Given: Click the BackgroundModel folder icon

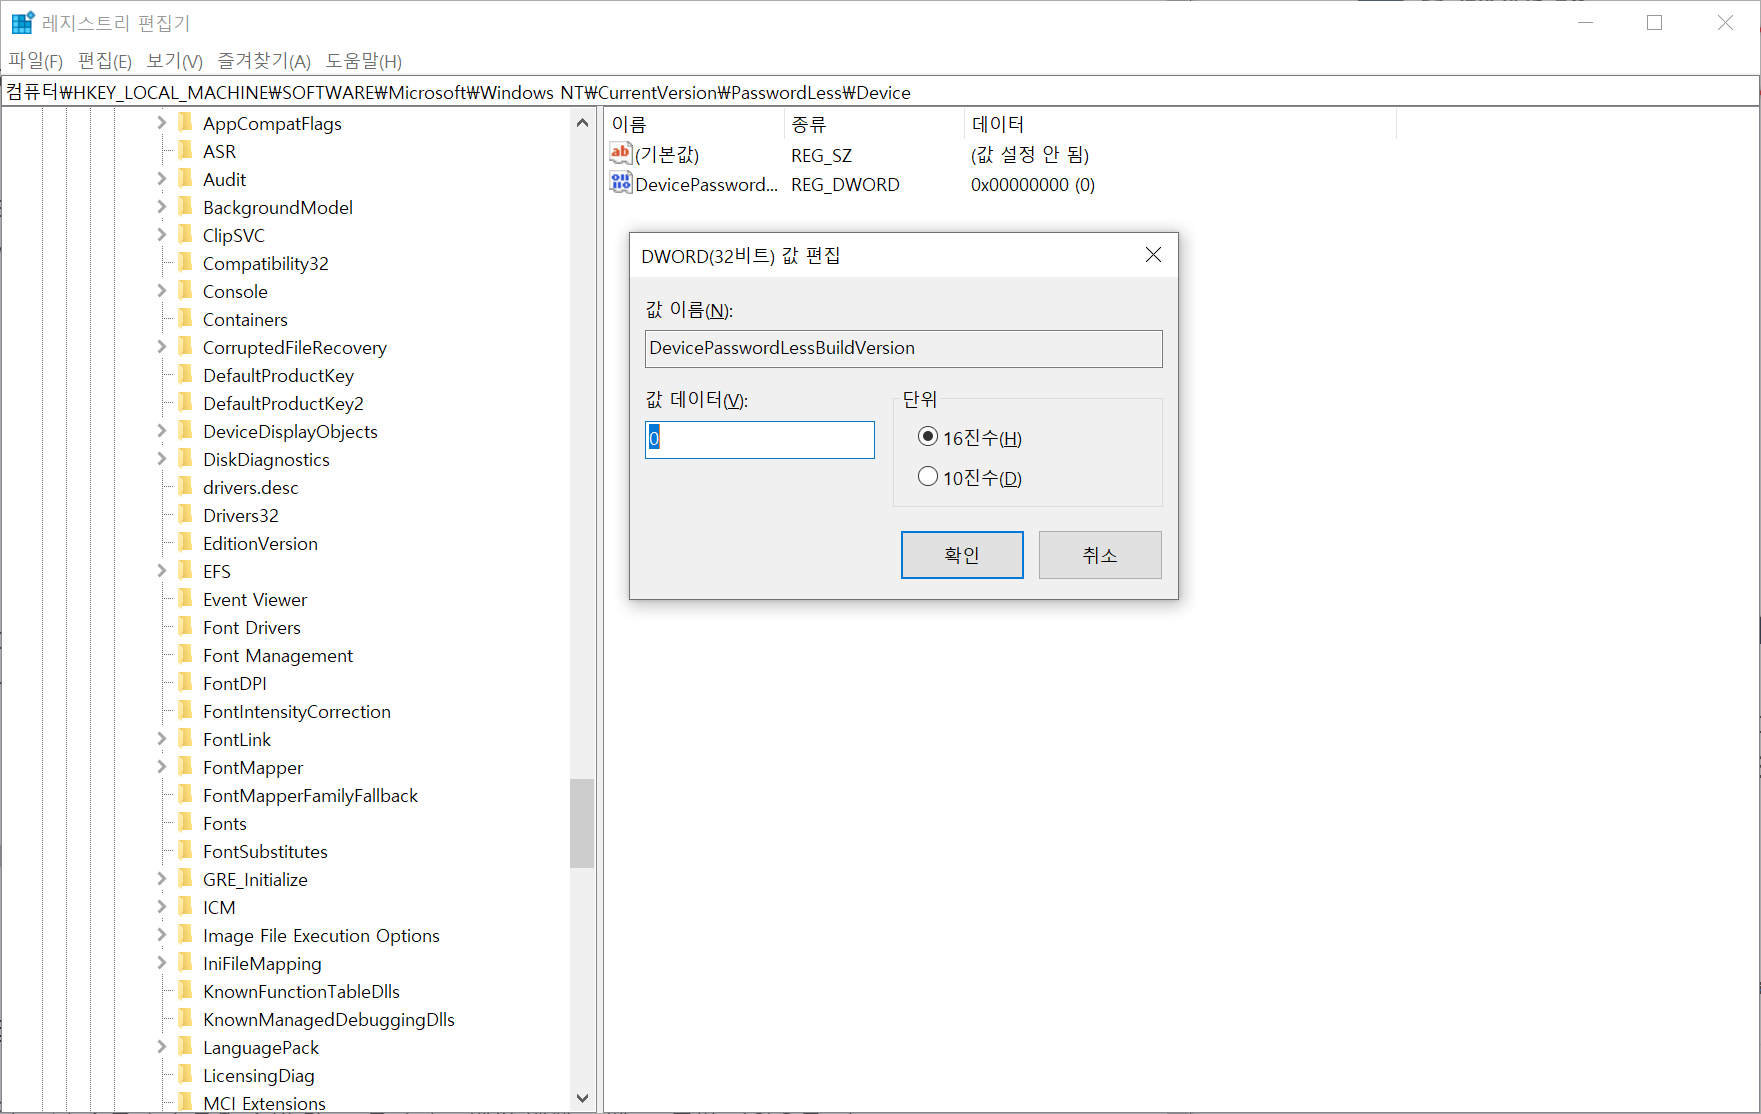Looking at the screenshot, I should click(185, 207).
